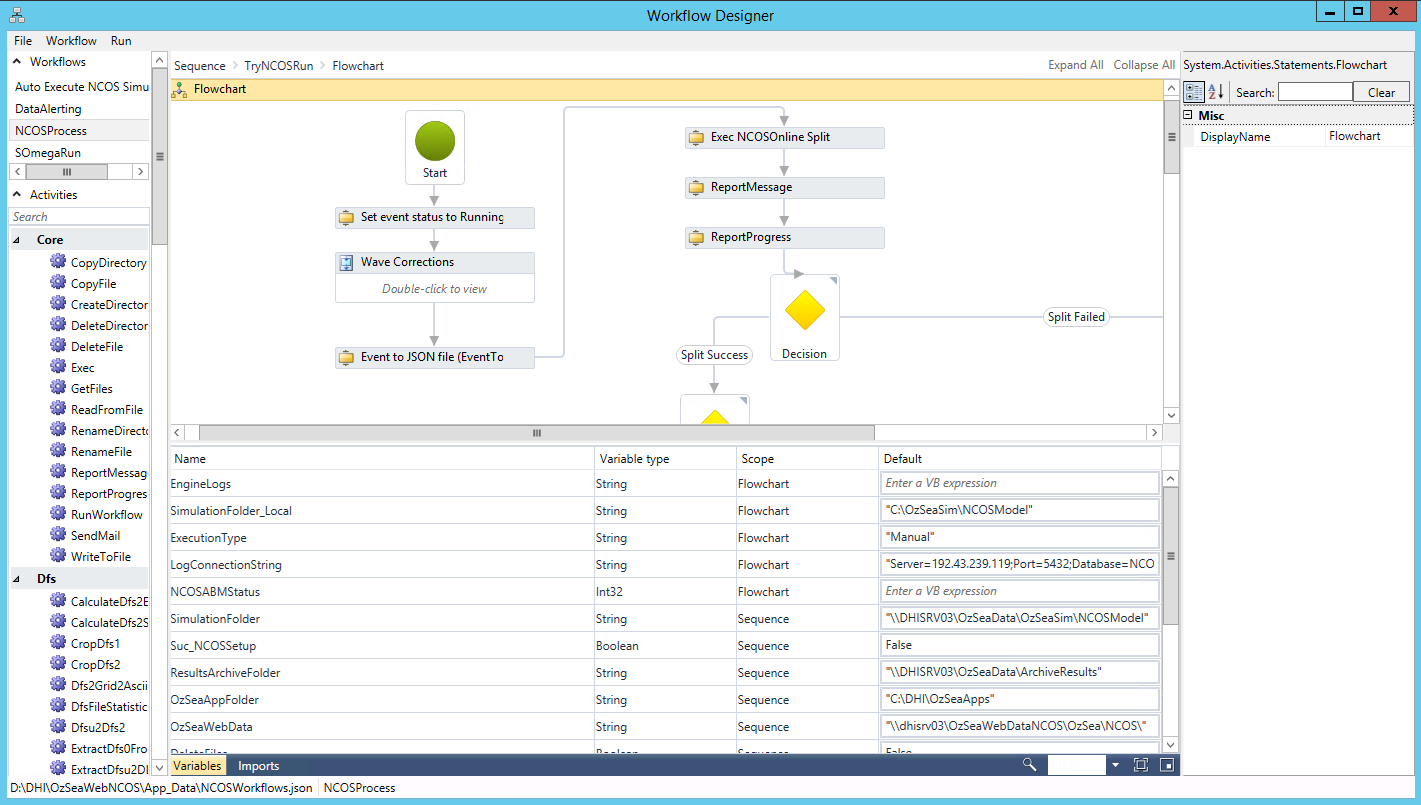Click the magnifier zoom icon in designer footer

coord(1029,765)
